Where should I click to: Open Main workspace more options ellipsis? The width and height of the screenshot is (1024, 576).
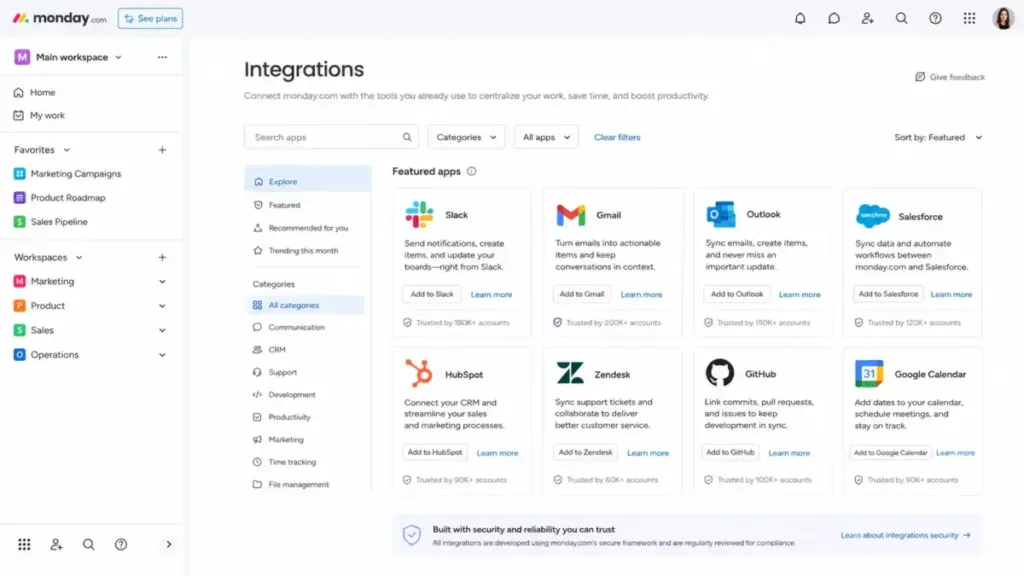[x=162, y=57]
